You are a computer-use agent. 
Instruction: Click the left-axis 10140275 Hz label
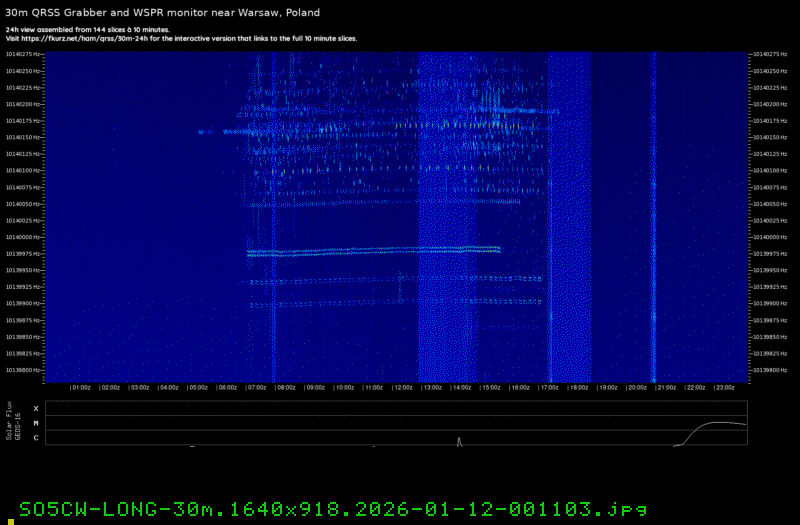pyautogui.click(x=22, y=54)
